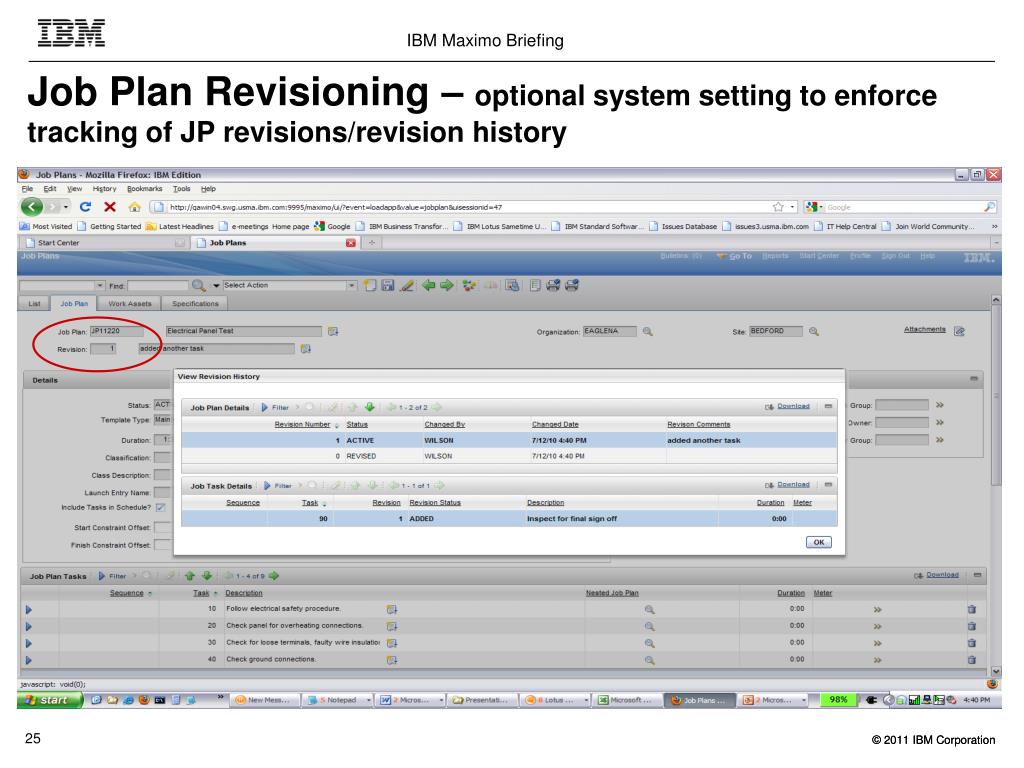Click Download link in Job Plan Tasks
1024x768 pixels.
coord(942,575)
